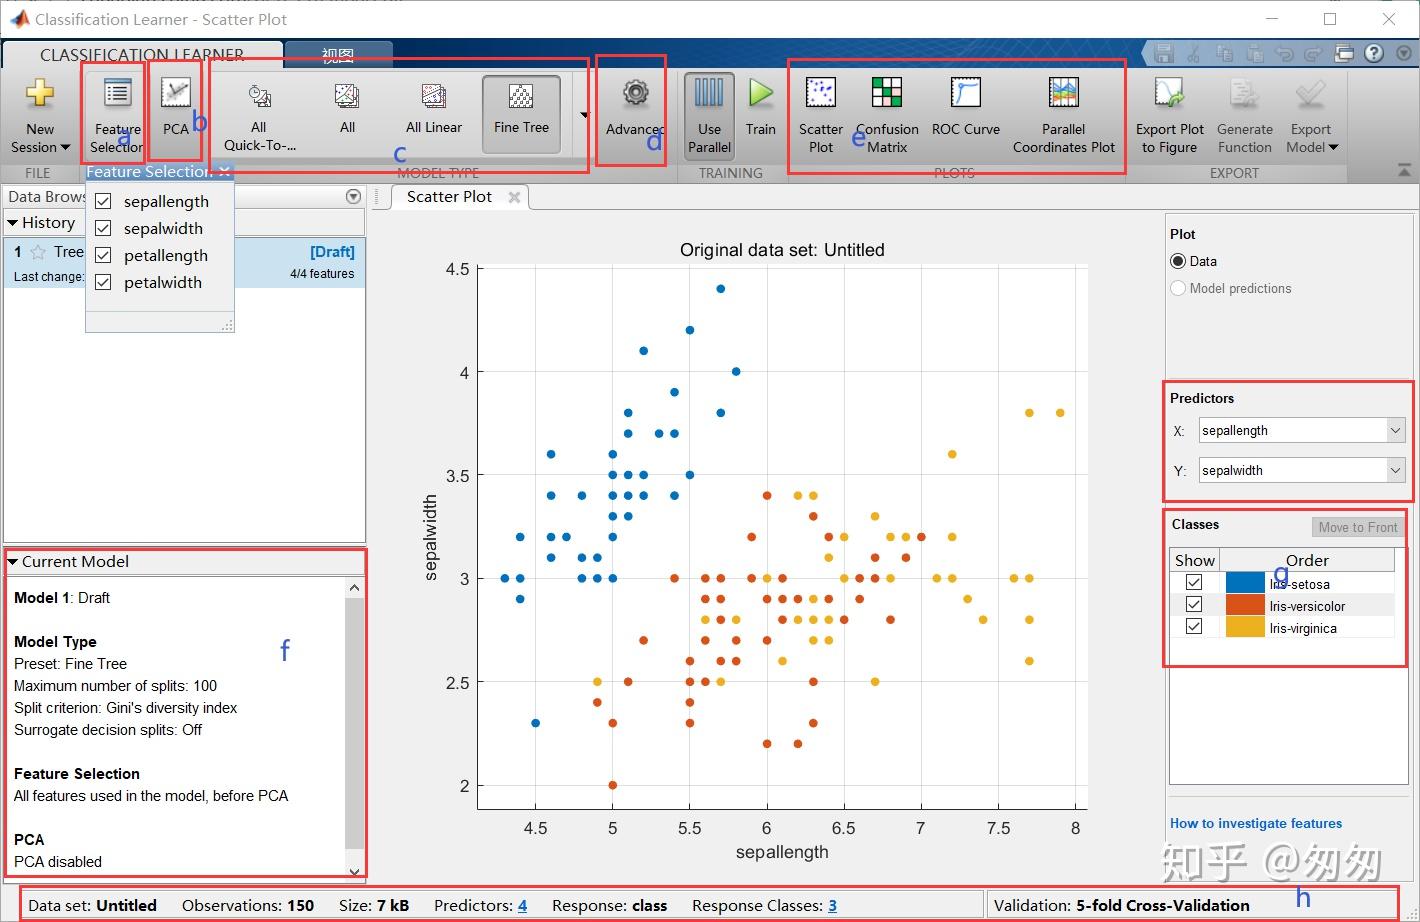Click Export Plot to Figure
1420x922 pixels.
pyautogui.click(x=1169, y=110)
